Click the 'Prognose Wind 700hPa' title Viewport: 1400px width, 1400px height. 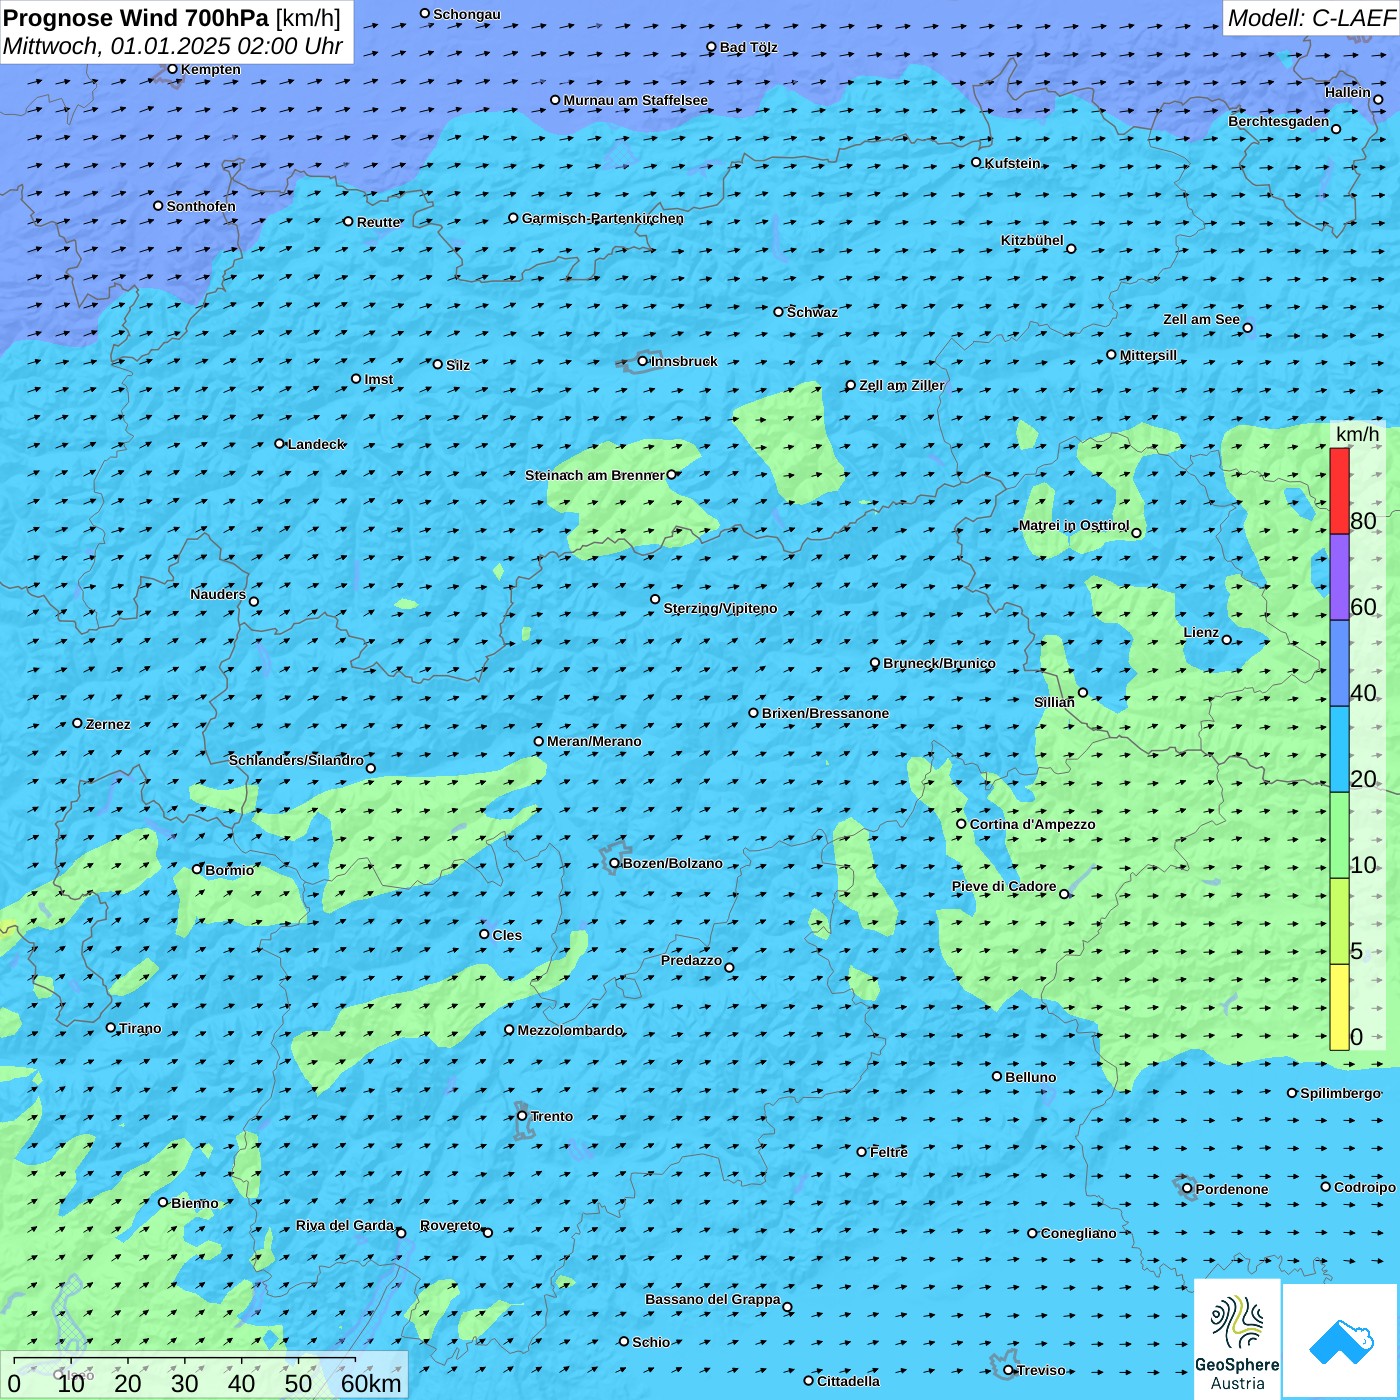136,18
